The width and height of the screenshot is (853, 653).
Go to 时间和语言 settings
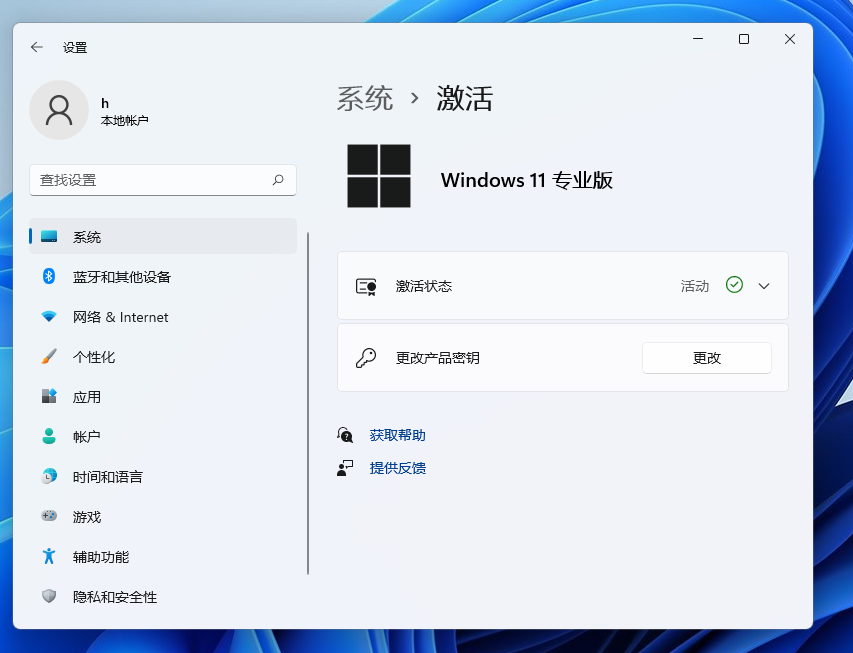coord(163,477)
